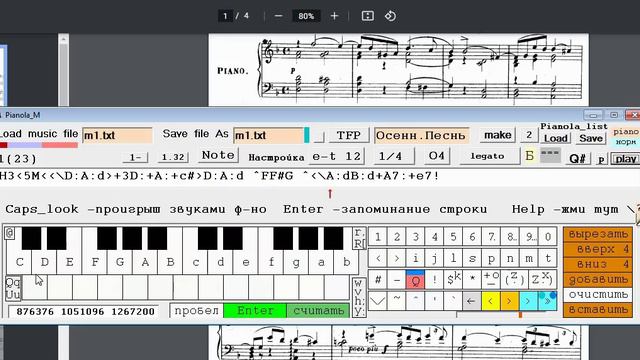Viewport: 640px width, 360px height.
Task: Click the note string text line
Action: point(320,176)
